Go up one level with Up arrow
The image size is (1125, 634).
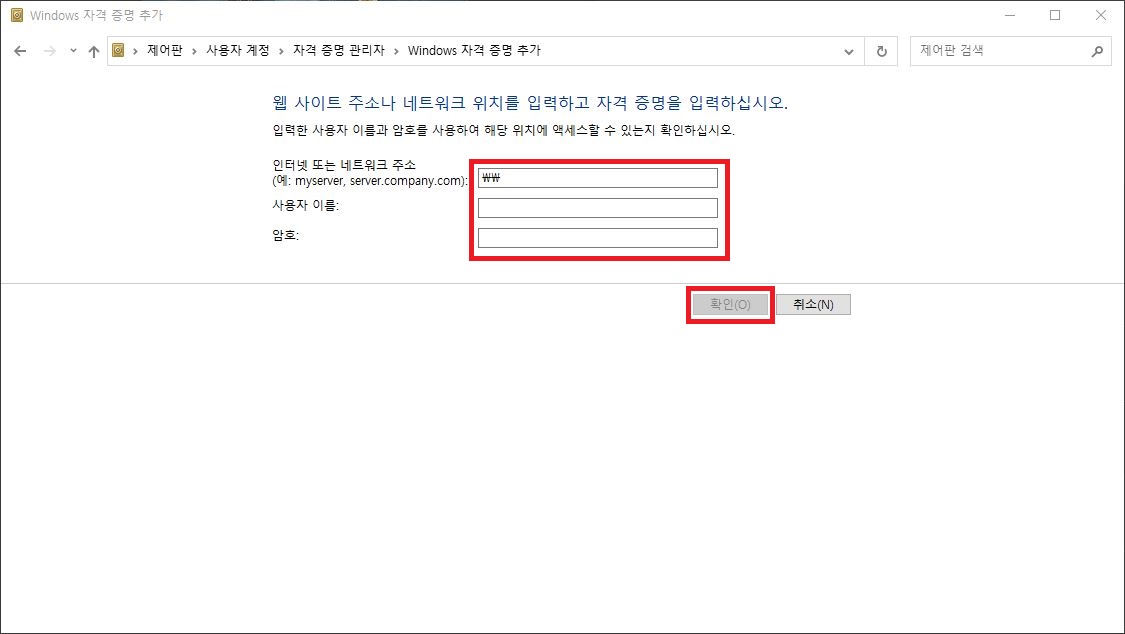click(x=94, y=51)
